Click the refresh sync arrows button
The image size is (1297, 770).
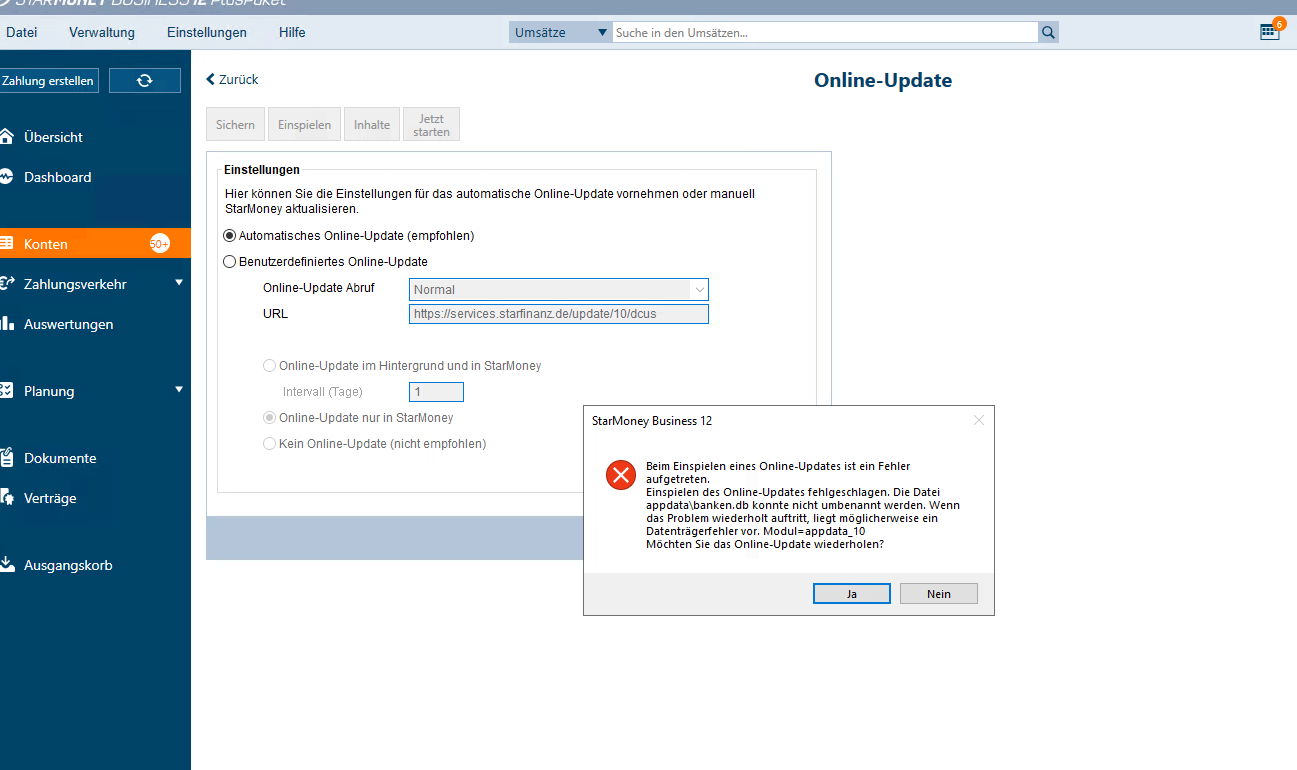pos(145,81)
